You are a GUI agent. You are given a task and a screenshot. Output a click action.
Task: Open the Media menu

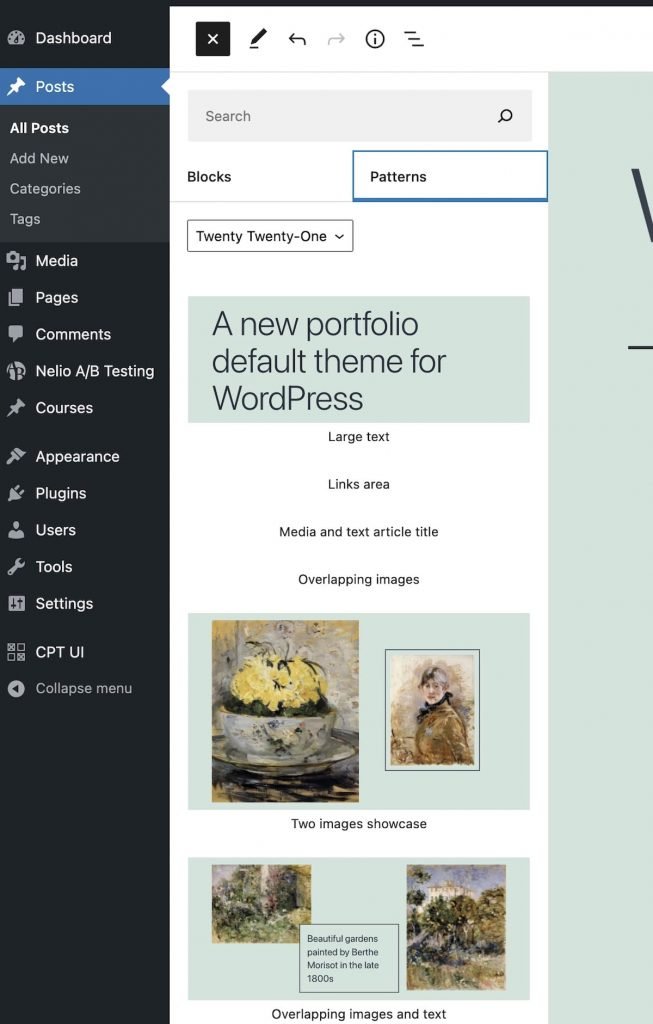click(x=85, y=261)
